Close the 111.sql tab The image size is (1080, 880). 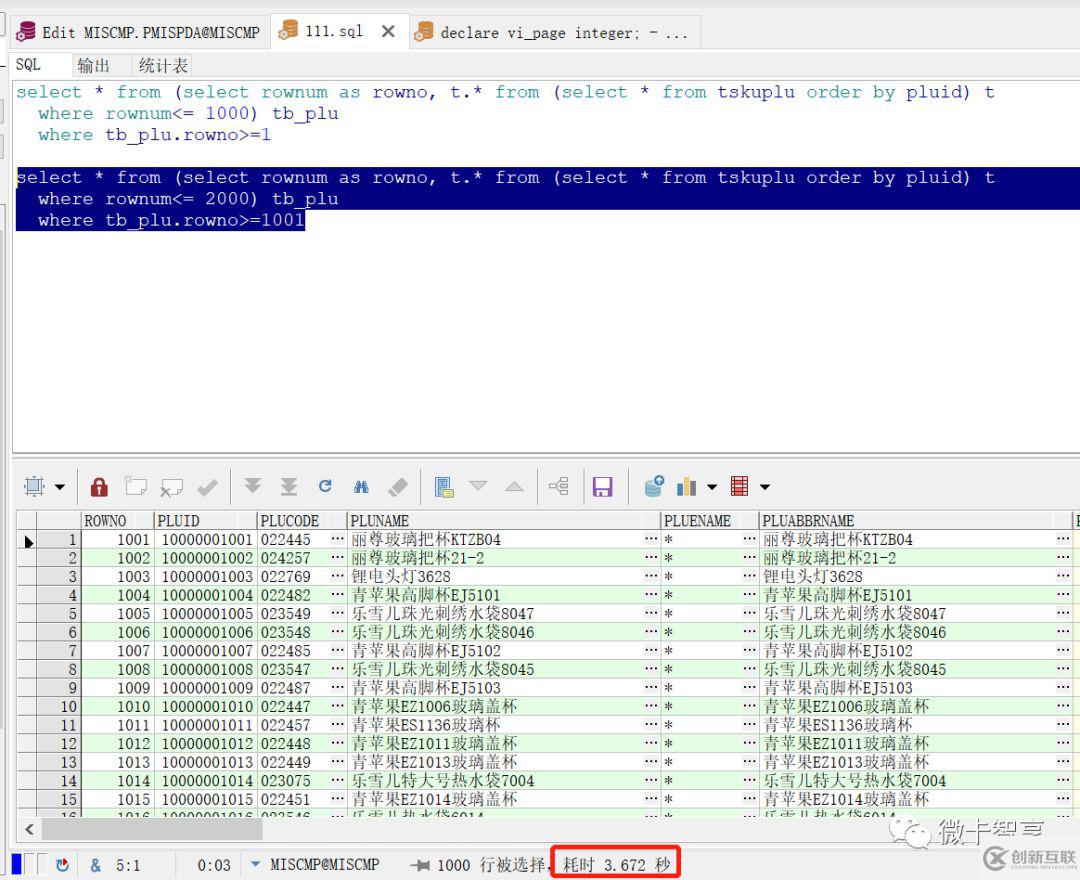coord(388,32)
